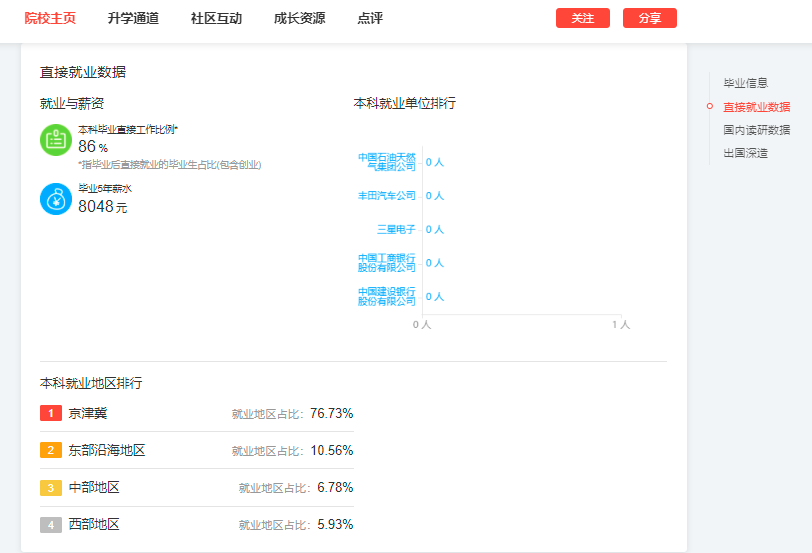812x553 pixels.
Task: Click the yellow rank 3 badge
Action: [x=51, y=488]
